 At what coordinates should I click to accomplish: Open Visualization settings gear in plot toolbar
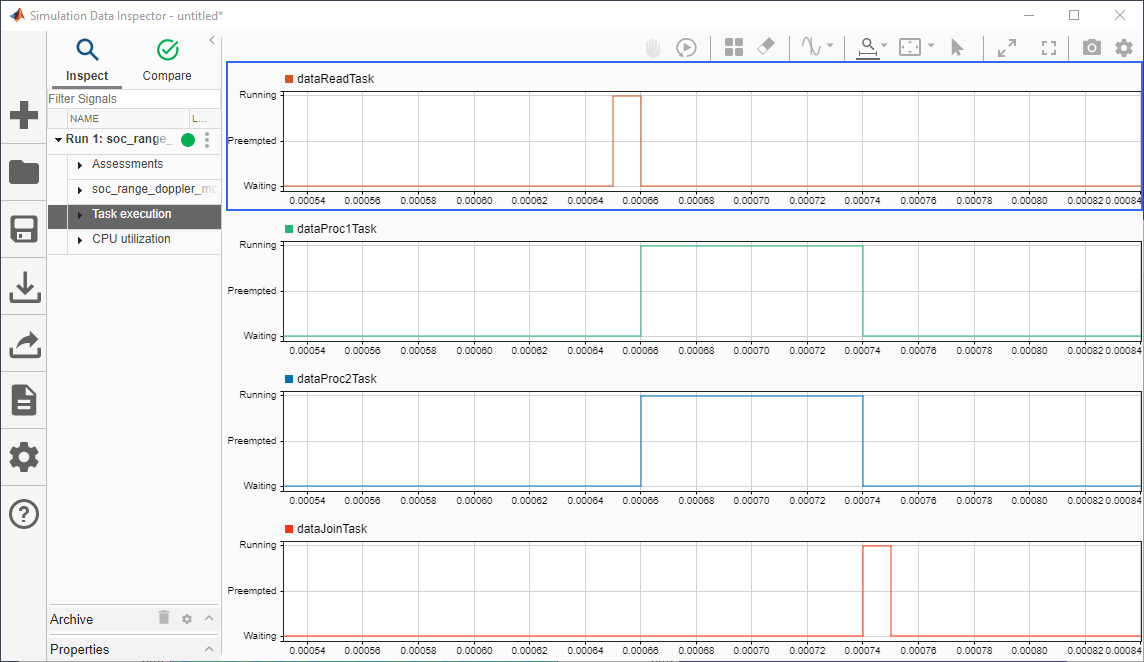[1123, 47]
